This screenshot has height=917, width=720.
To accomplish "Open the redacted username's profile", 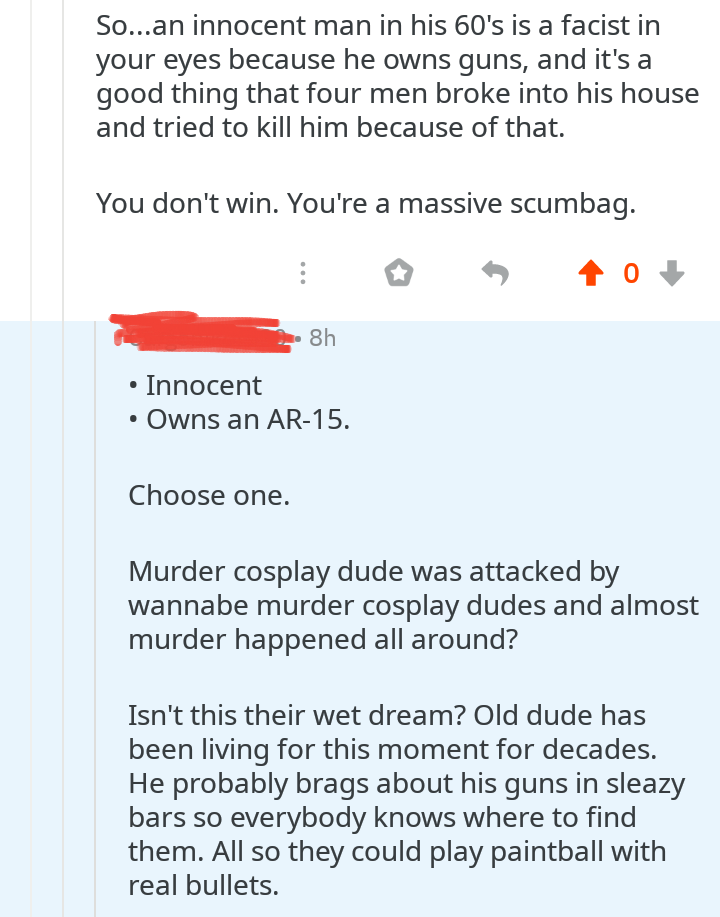I will tap(200, 334).
